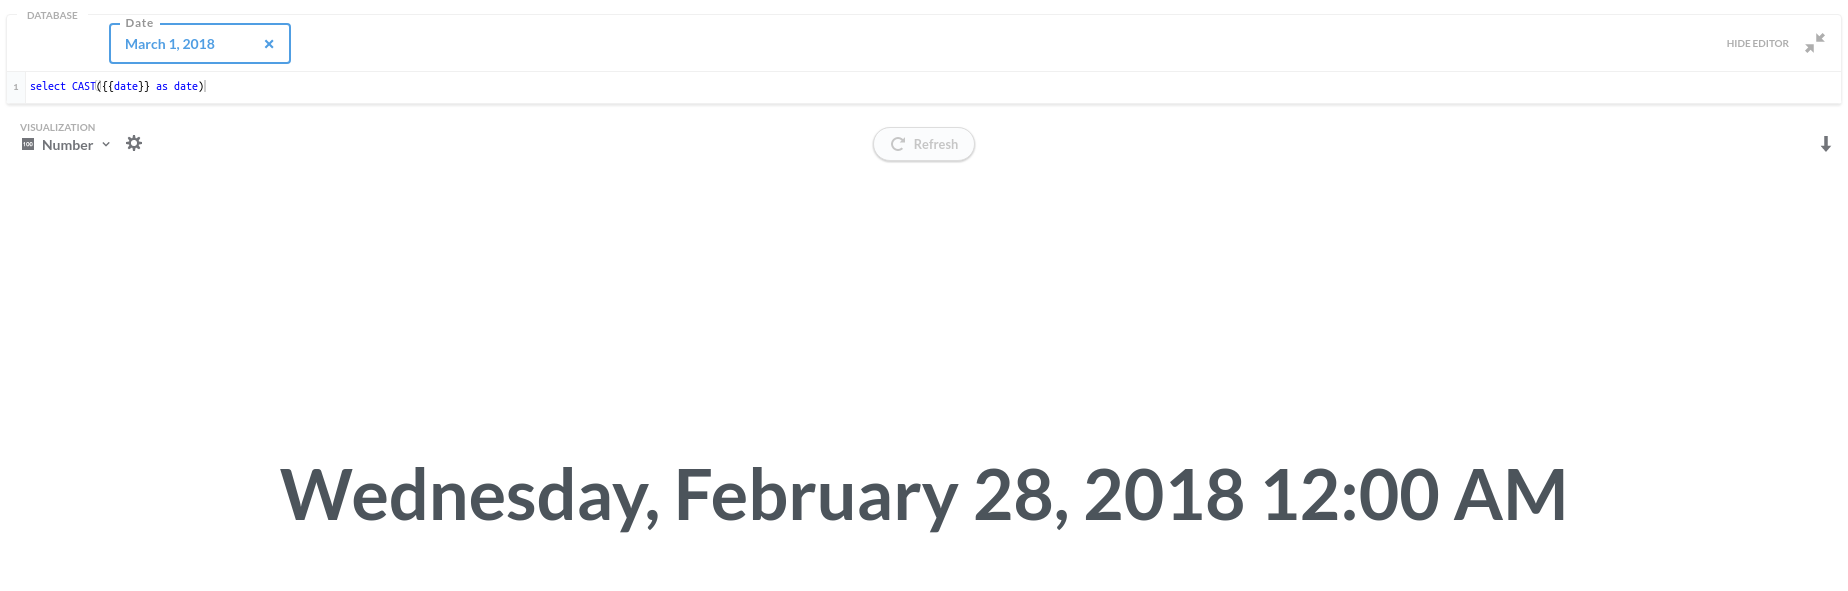Click the Number visualization icon
Image resolution: width=1848 pixels, height=591 pixels.
[x=27, y=144]
